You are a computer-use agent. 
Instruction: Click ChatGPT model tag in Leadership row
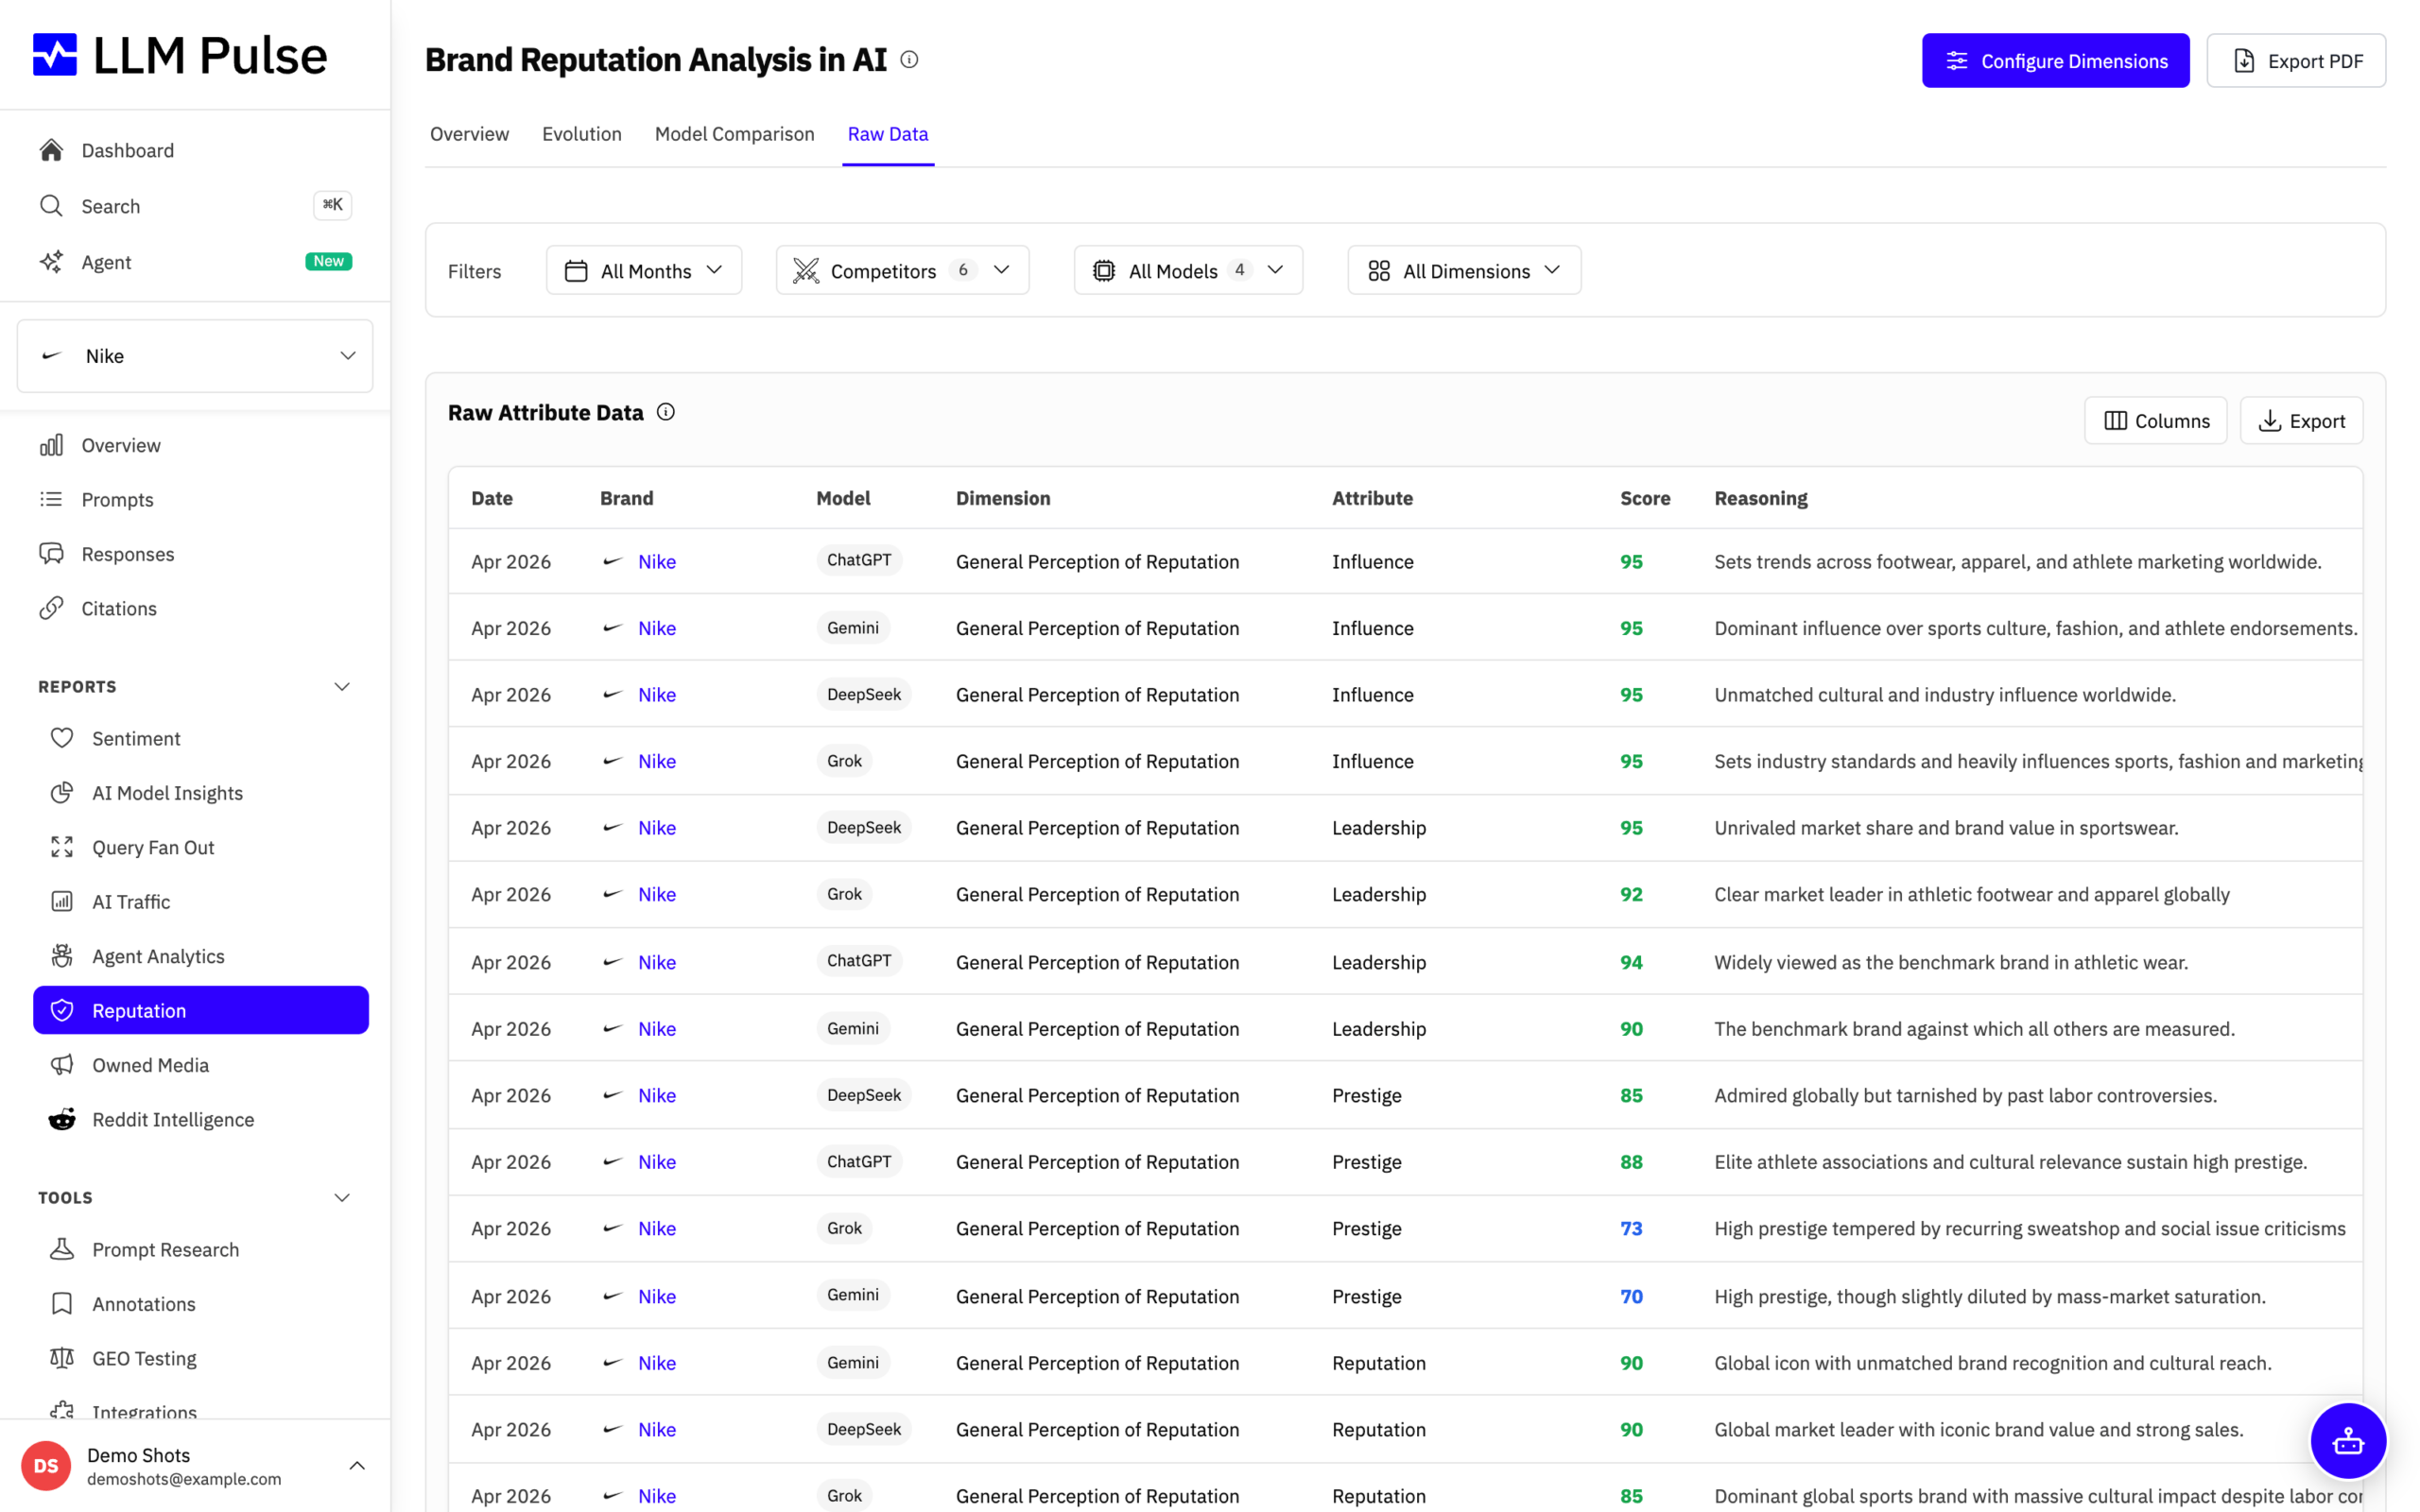(x=859, y=961)
